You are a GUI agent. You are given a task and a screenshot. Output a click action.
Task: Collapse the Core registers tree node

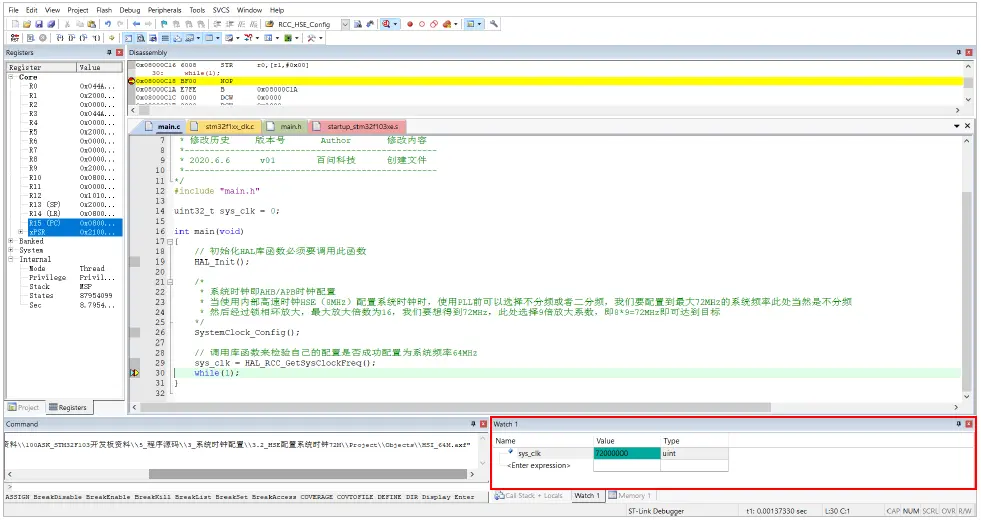click(x=11, y=77)
